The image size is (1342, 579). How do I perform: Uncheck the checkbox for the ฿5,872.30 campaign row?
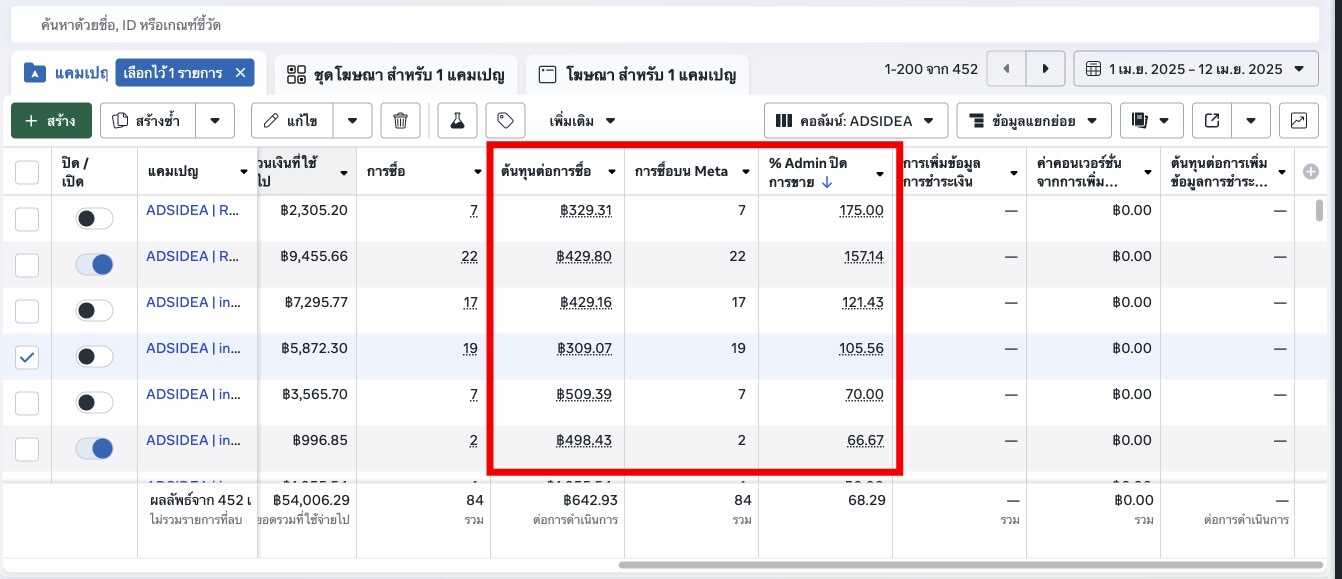point(27,357)
